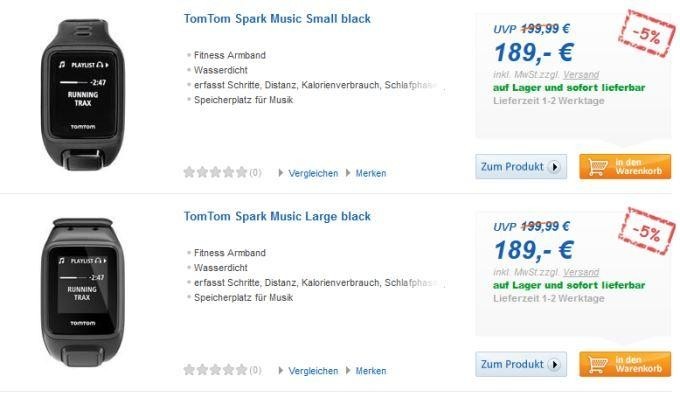The width and height of the screenshot is (680, 397).
Task: Click the Small black watch product image
Action: coord(83,95)
